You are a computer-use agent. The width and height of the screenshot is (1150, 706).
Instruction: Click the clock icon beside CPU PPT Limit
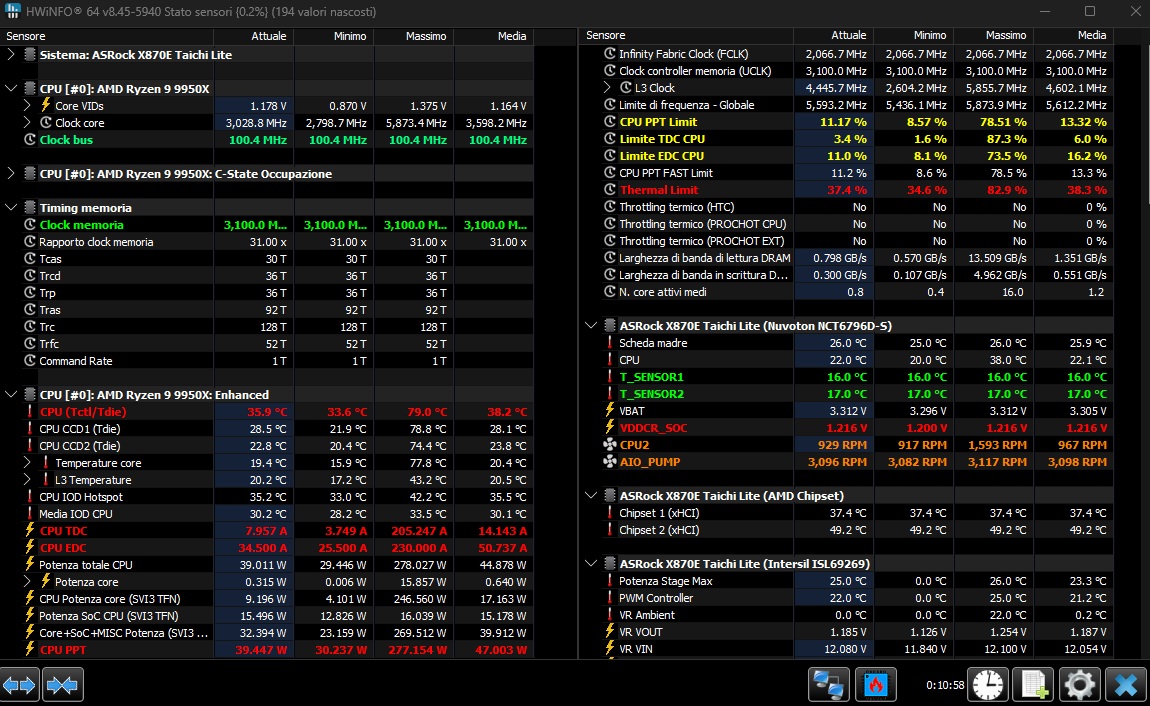tap(609, 122)
